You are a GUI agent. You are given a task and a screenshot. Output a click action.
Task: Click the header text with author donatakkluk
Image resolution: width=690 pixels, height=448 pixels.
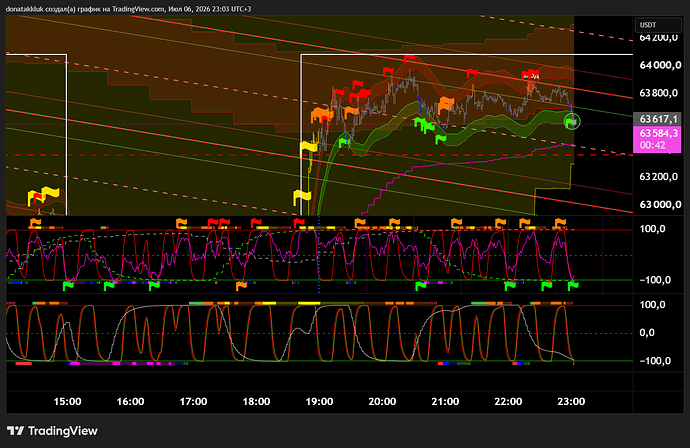[128, 9]
